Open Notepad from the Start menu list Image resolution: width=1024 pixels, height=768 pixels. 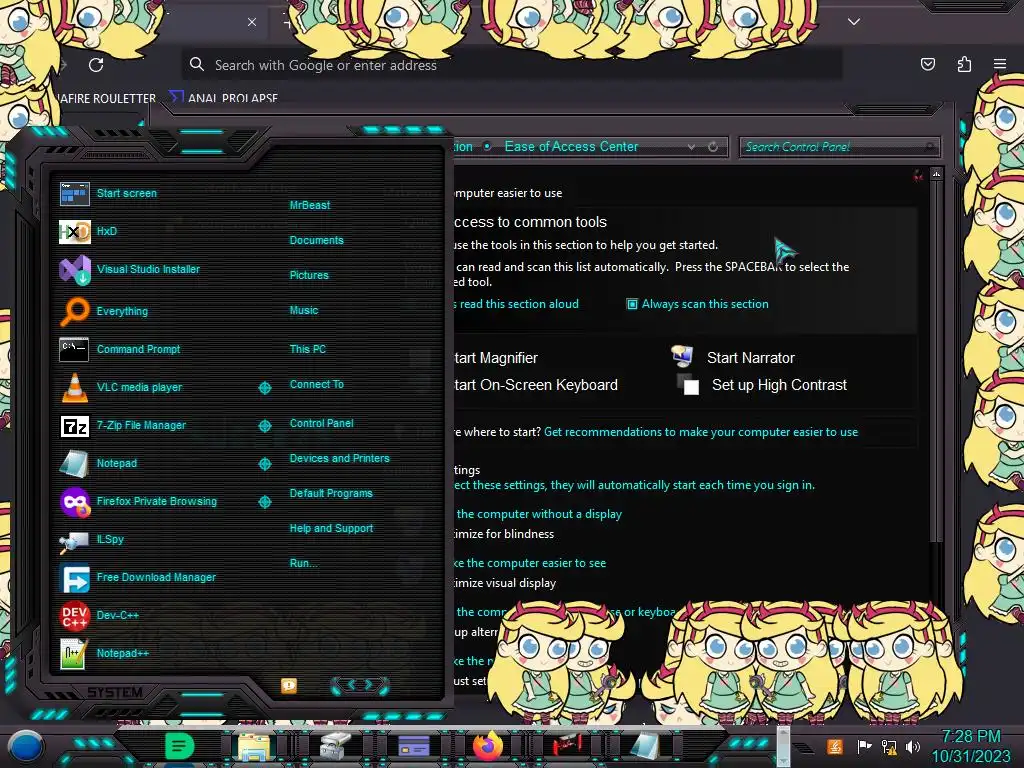98,464
